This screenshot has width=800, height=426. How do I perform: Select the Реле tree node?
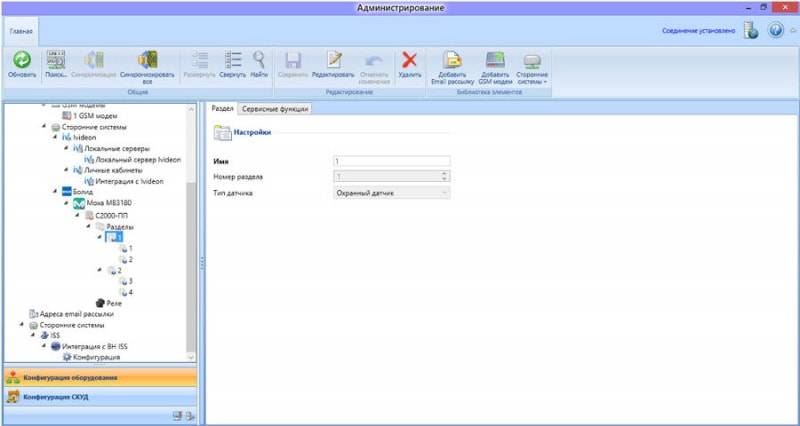click(x=109, y=303)
